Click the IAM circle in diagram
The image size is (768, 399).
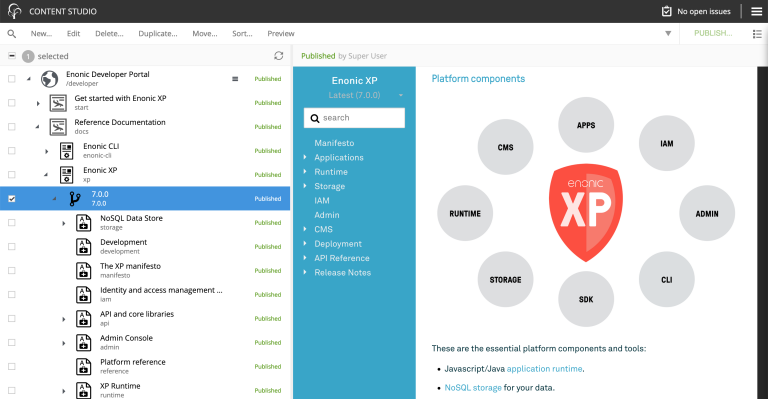pos(667,143)
